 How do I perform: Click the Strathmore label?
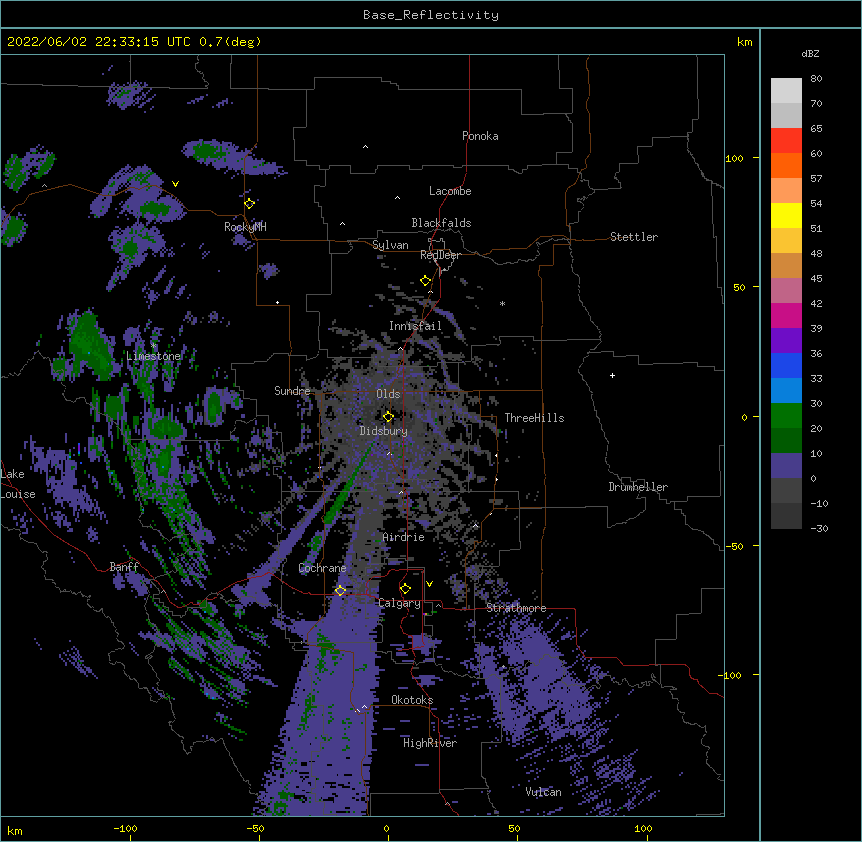(x=516, y=608)
